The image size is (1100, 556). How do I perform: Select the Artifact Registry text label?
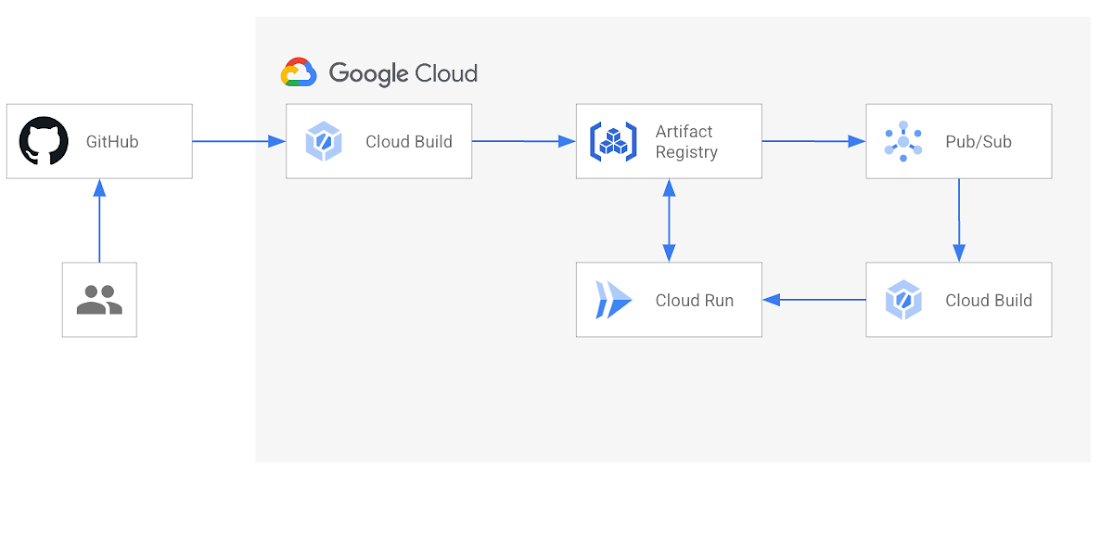click(686, 142)
